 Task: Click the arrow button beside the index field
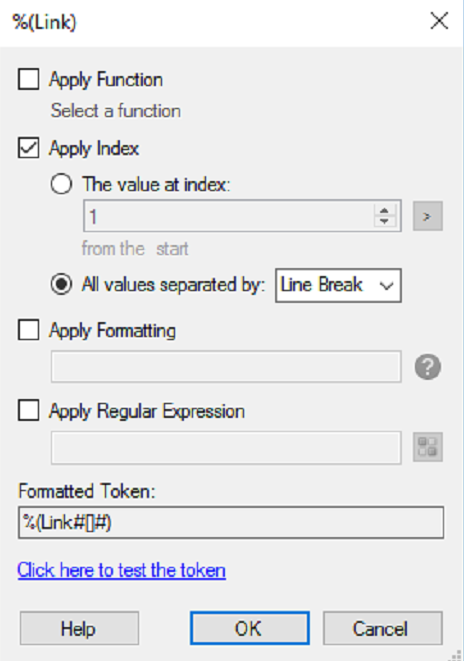428,216
